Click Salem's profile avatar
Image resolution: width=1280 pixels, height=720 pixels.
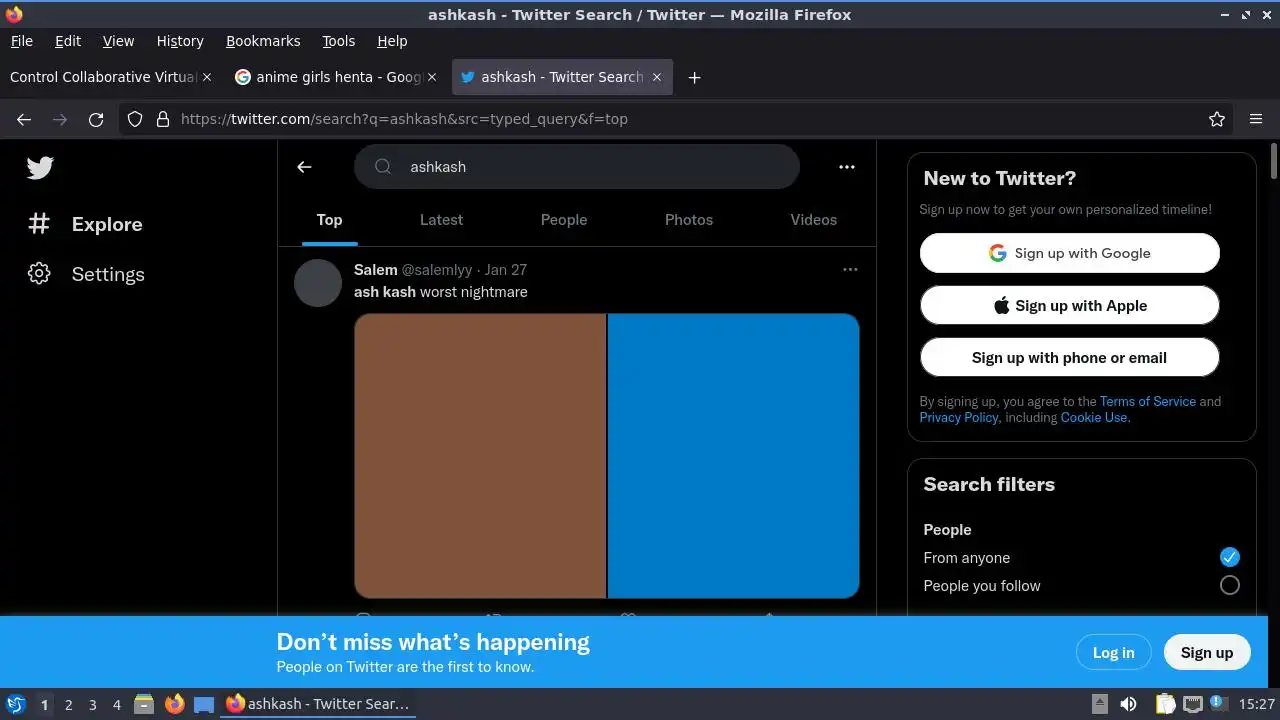(318, 283)
